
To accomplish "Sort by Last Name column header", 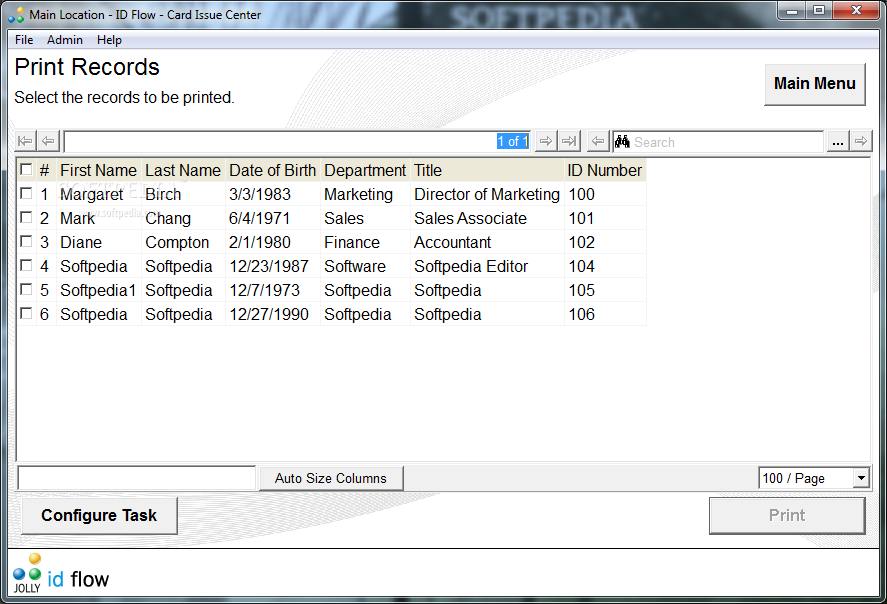I will tap(183, 170).
